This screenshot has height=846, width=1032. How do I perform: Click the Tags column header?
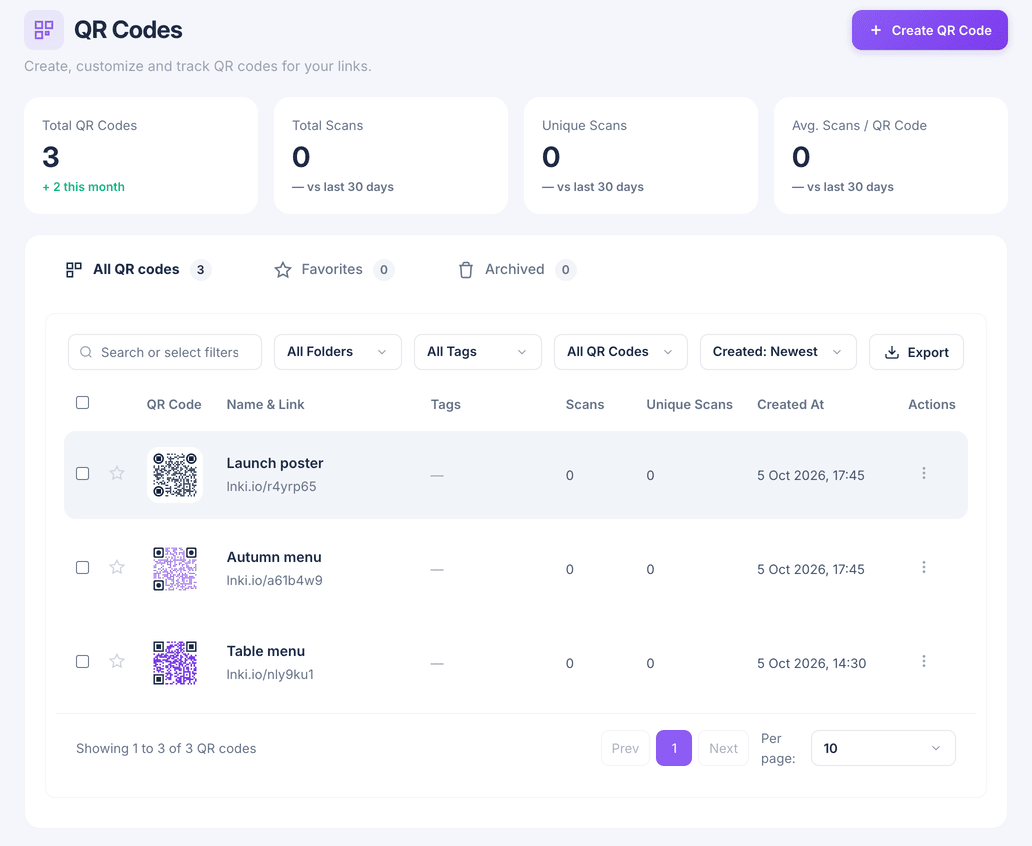tap(446, 405)
